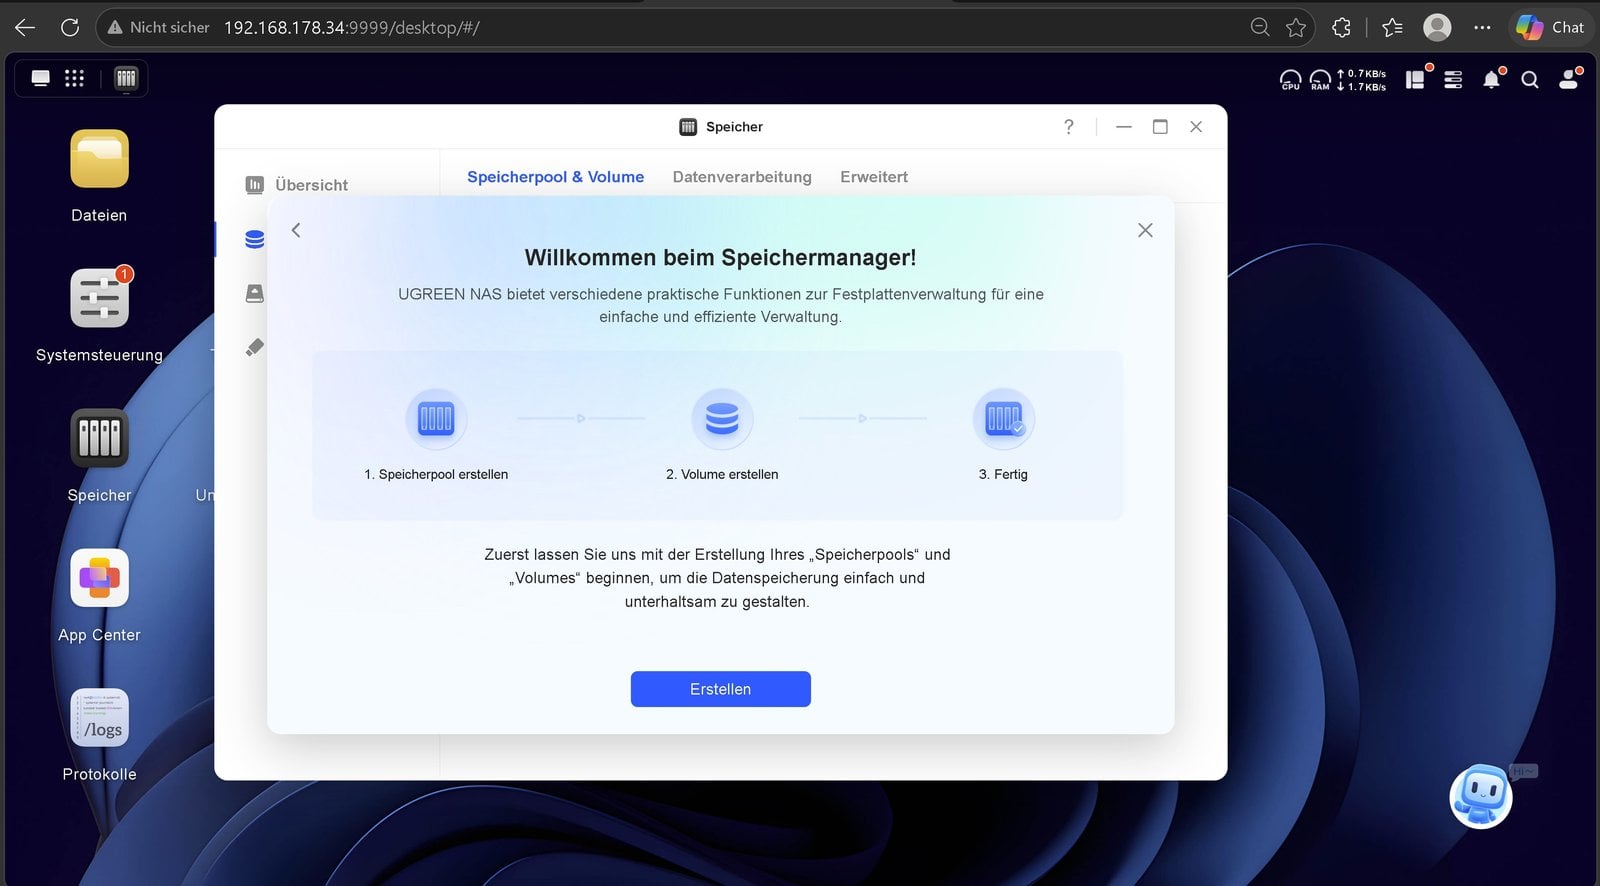The width and height of the screenshot is (1600, 886).
Task: Open the Erweitert tab
Action: pyautogui.click(x=874, y=177)
